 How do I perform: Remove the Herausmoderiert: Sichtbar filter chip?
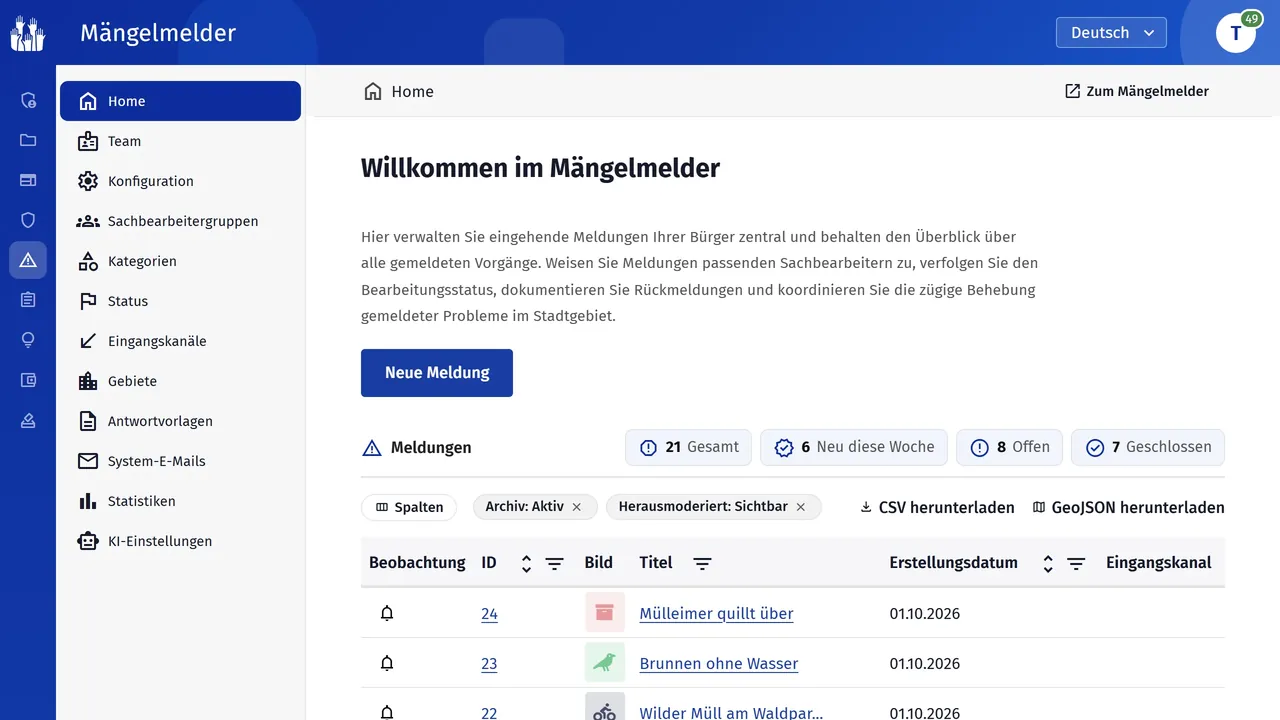click(x=801, y=507)
